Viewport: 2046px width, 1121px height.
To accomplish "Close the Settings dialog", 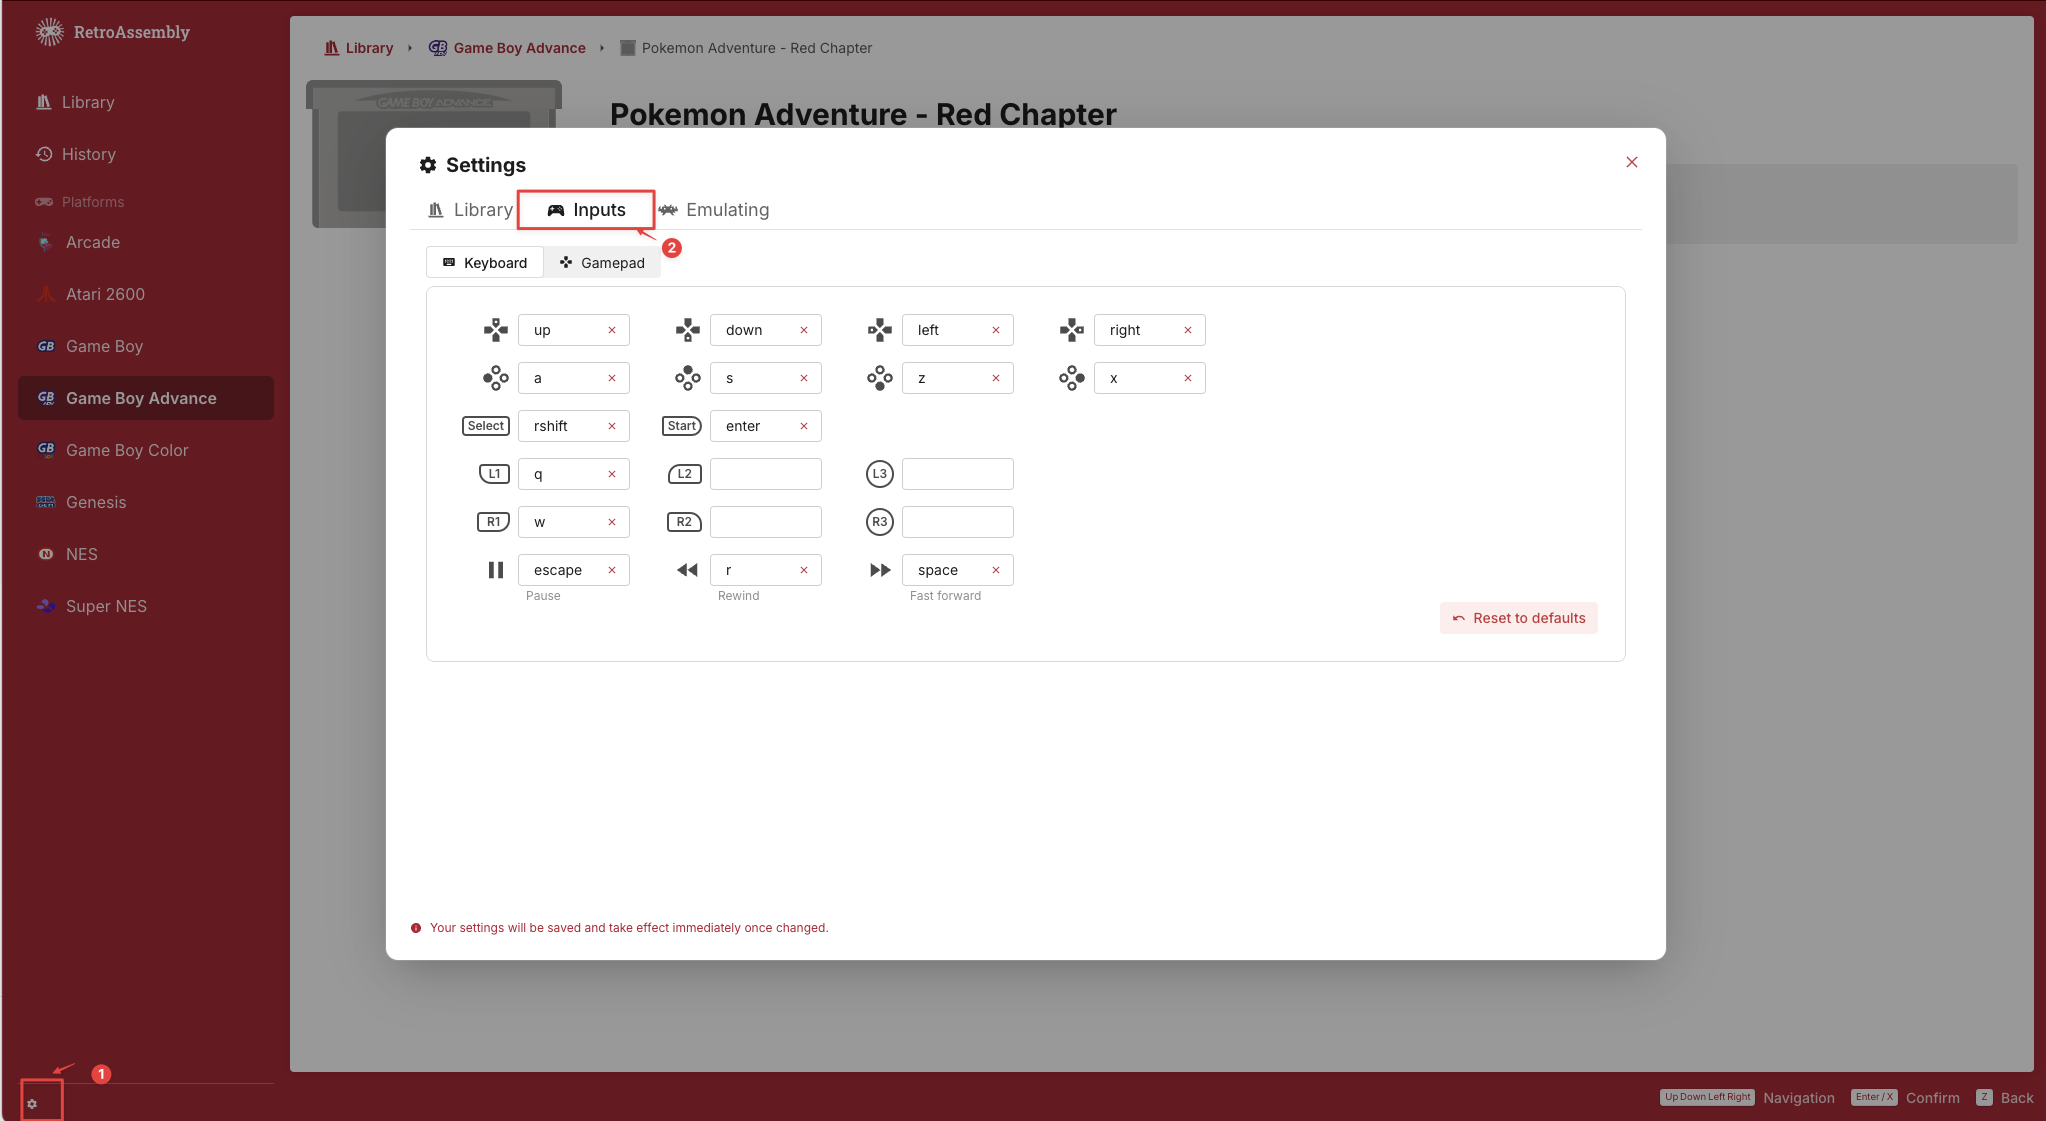I will (1632, 162).
